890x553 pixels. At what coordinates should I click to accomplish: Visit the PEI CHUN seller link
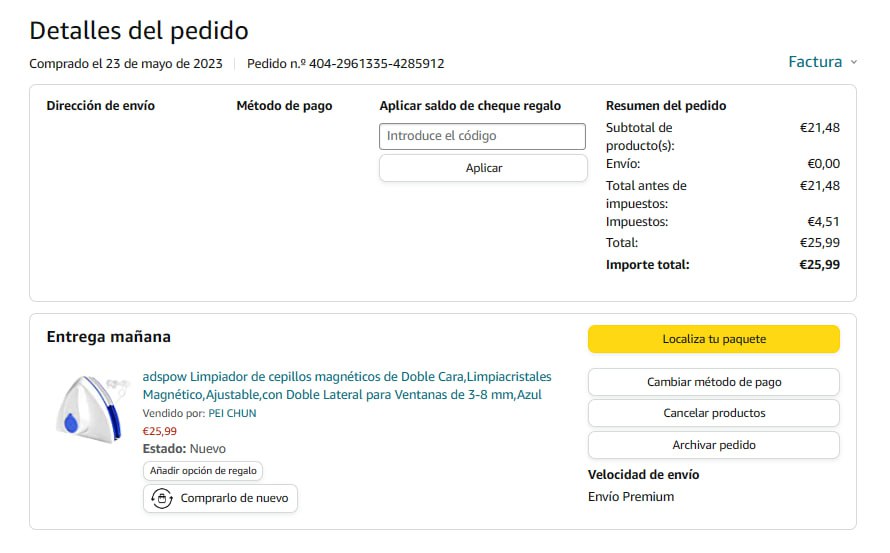click(x=232, y=413)
